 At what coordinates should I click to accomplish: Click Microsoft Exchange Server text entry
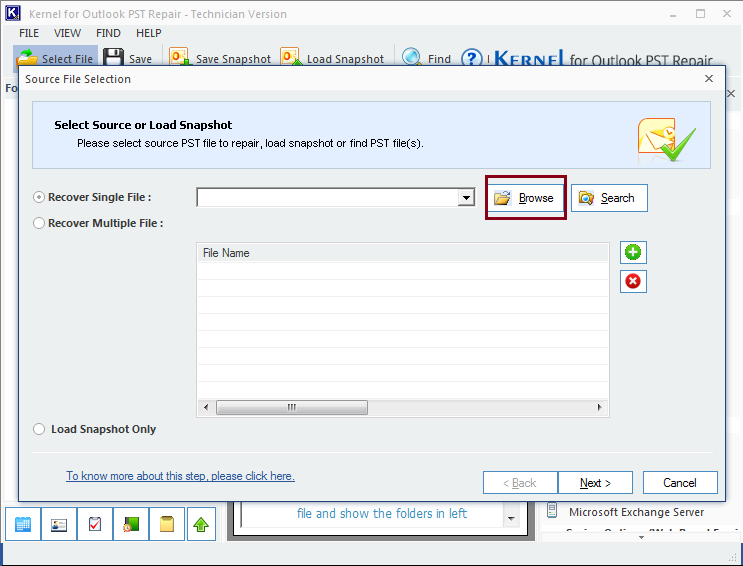(636, 512)
